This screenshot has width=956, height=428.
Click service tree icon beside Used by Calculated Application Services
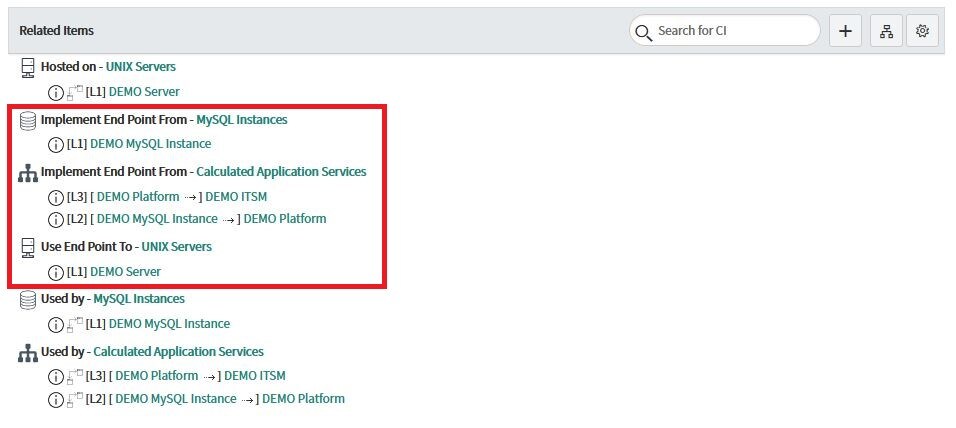tap(28, 354)
